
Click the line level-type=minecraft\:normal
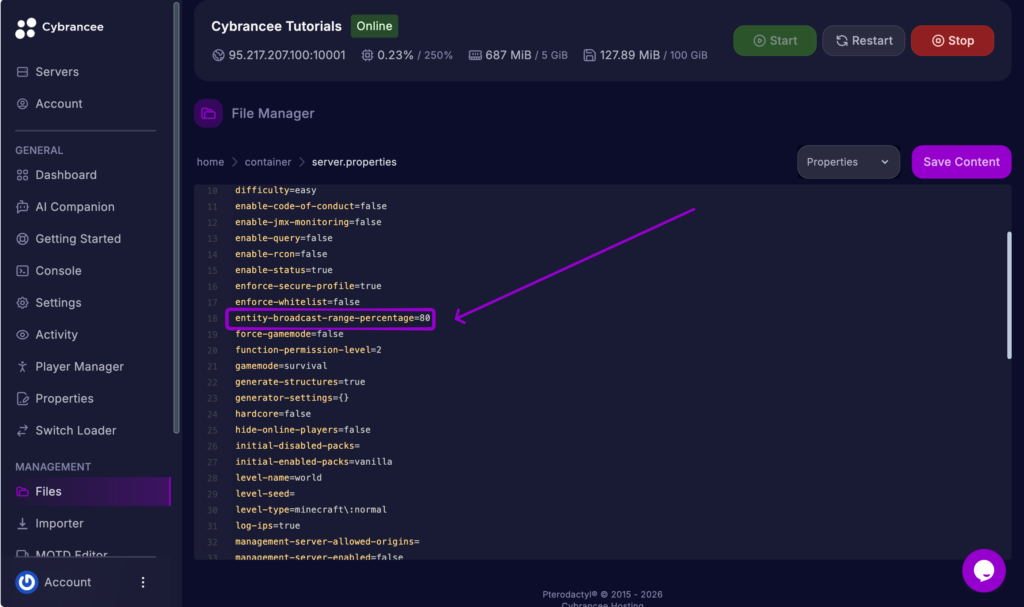[x=311, y=510]
